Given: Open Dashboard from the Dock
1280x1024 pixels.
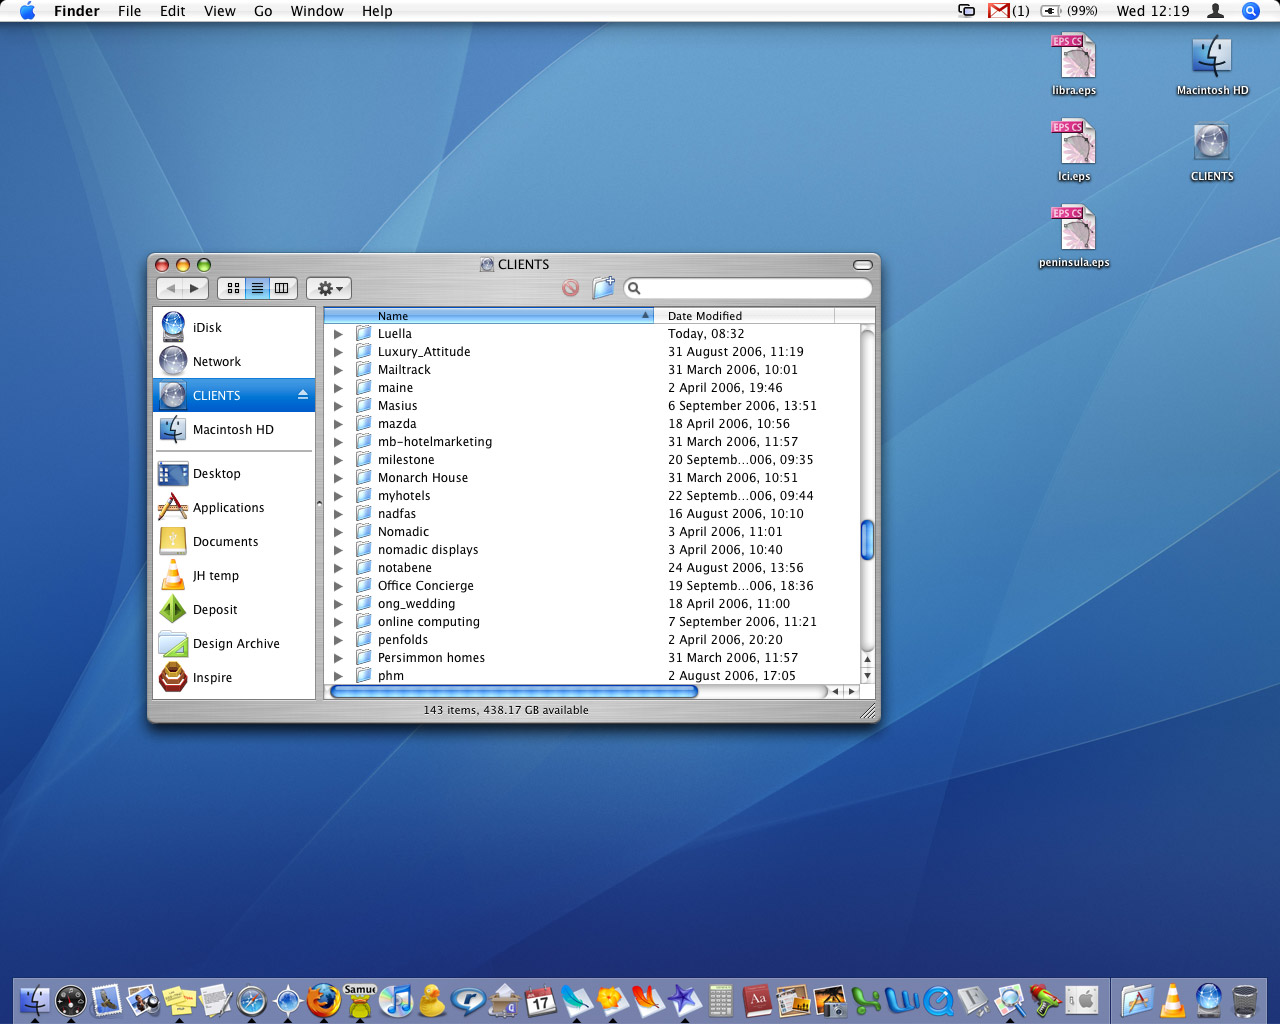Looking at the screenshot, I should pos(71,999).
